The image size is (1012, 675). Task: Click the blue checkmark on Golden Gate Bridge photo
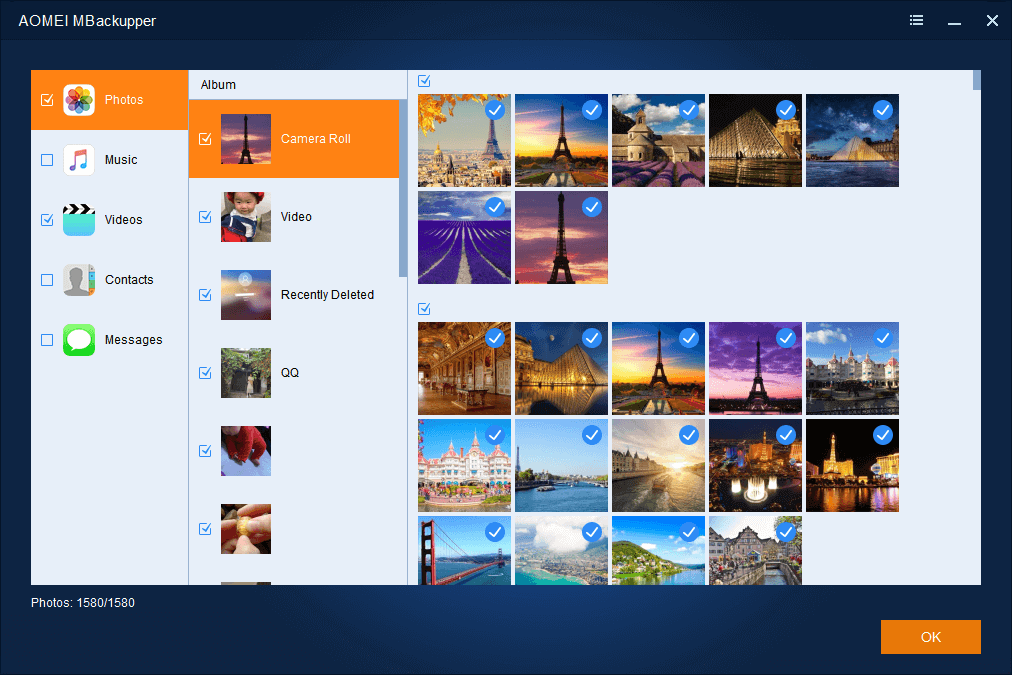pyautogui.click(x=494, y=532)
